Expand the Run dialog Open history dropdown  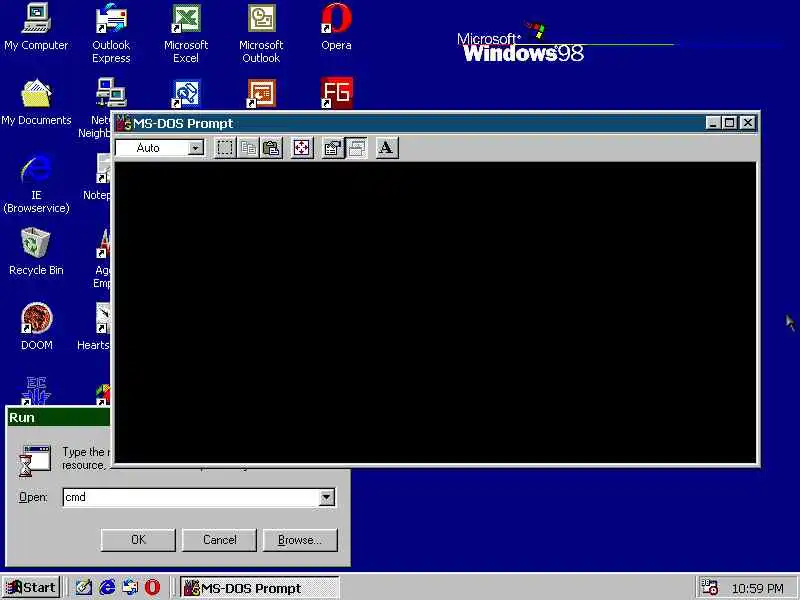pos(327,497)
